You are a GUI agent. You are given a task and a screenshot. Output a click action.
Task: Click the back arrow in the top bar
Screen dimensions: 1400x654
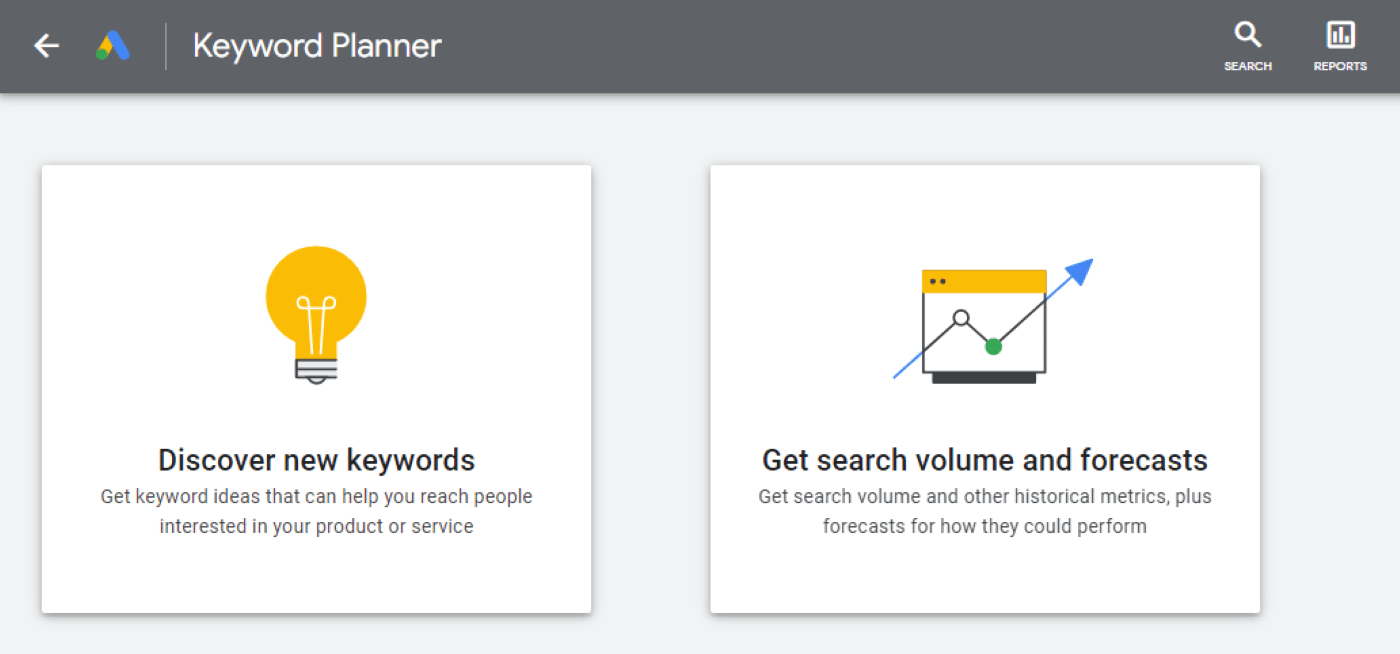46,45
